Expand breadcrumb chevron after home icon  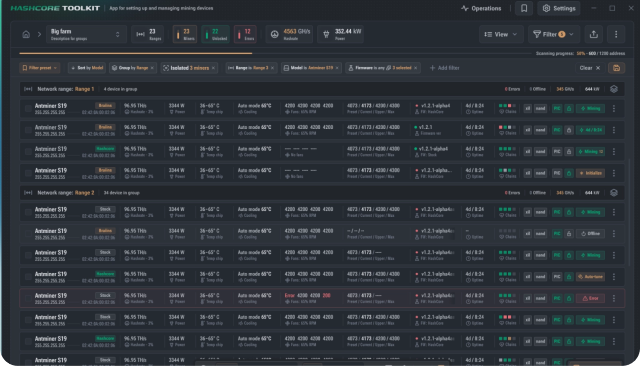pyautogui.click(x=39, y=34)
